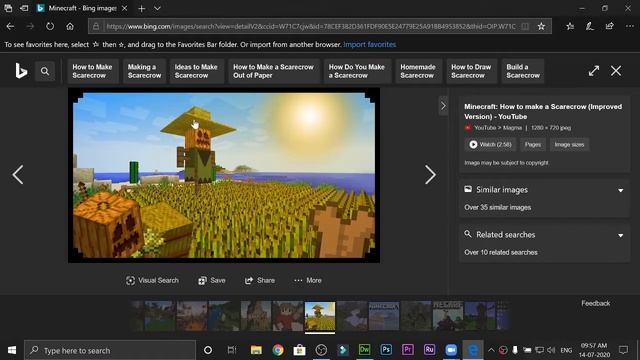
Task: Select 'Homemade Scarecrow' suggestion
Action: tap(418, 71)
